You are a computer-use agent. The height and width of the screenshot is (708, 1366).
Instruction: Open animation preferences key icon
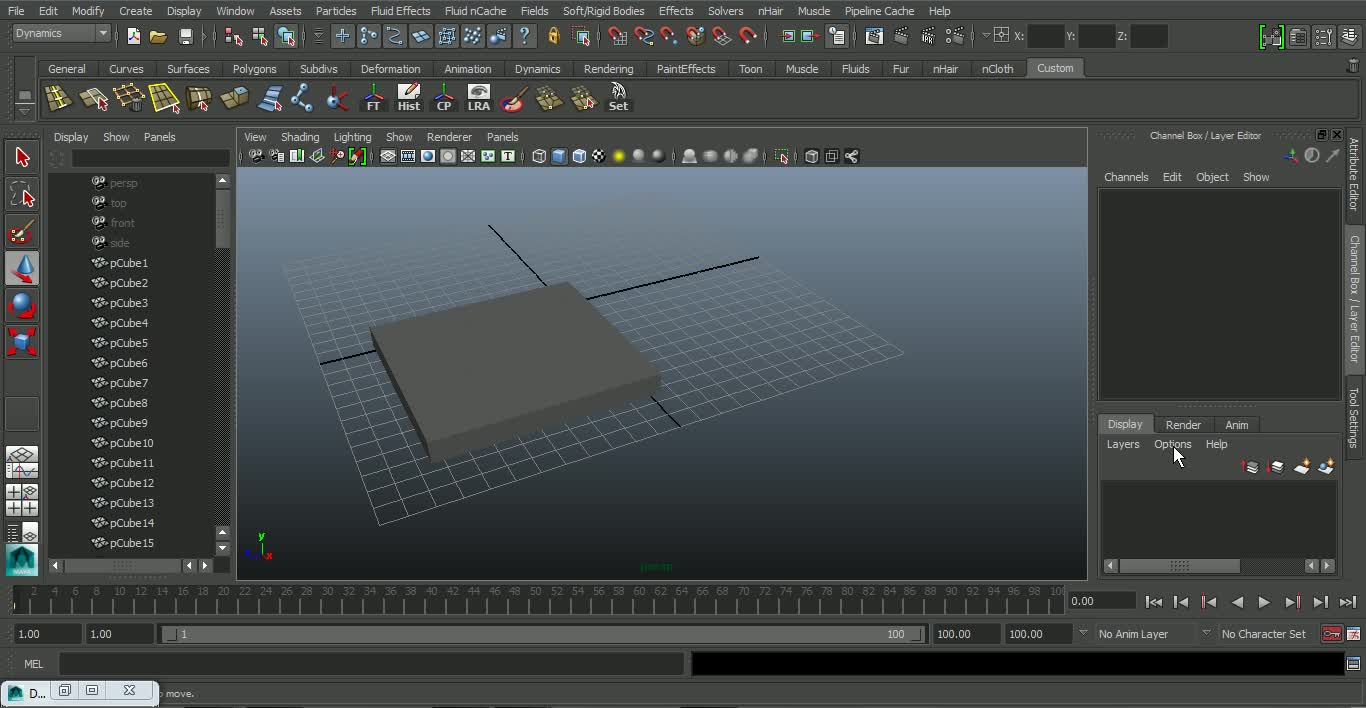pos(1353,634)
